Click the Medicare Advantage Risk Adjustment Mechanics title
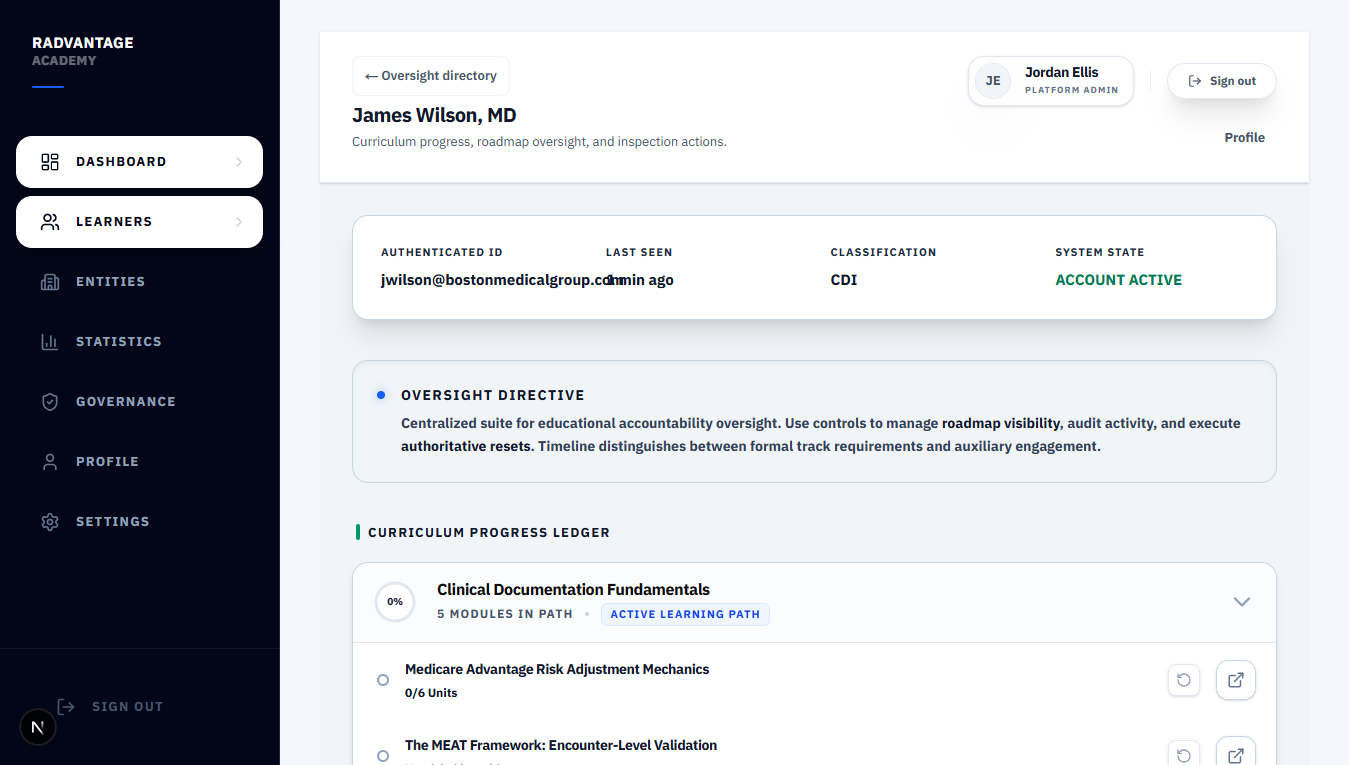Screen dimensions: 1349x765 coord(557,669)
